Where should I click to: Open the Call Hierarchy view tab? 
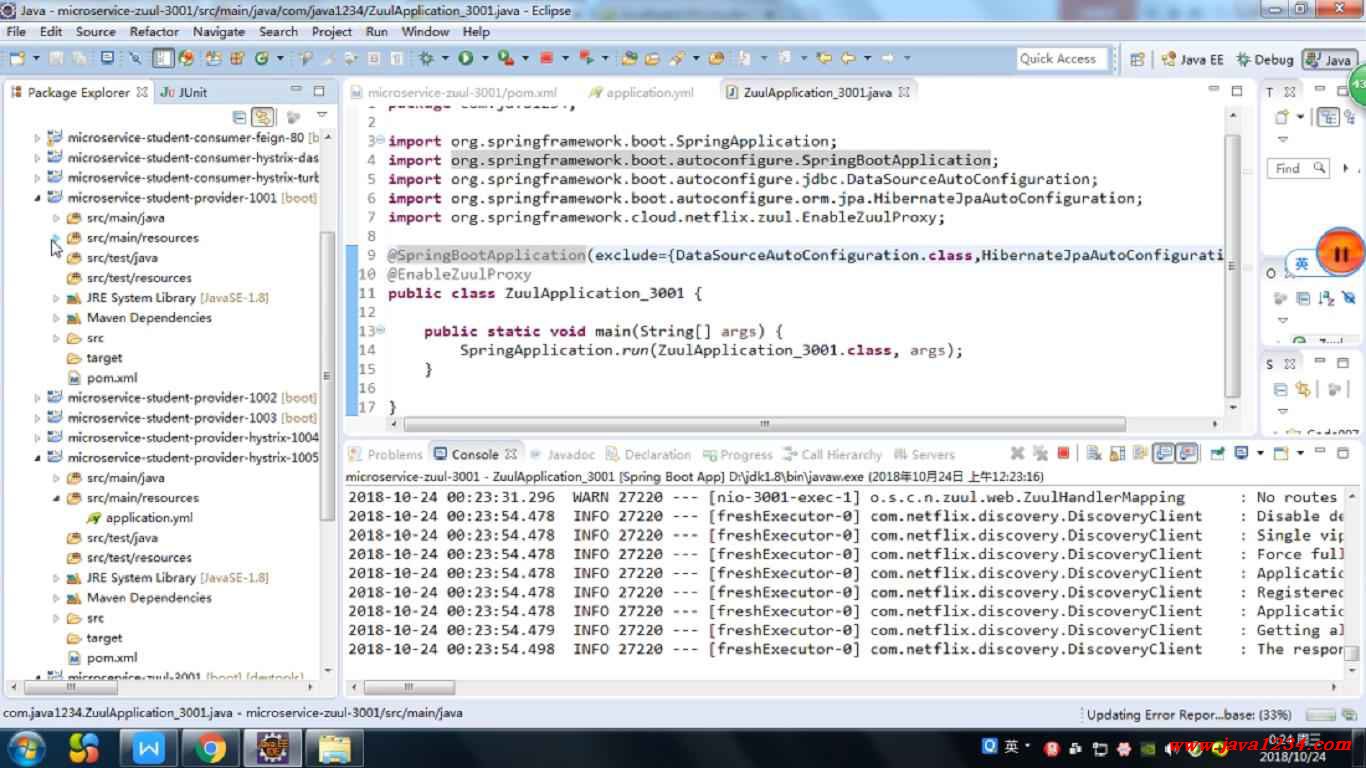(832, 454)
